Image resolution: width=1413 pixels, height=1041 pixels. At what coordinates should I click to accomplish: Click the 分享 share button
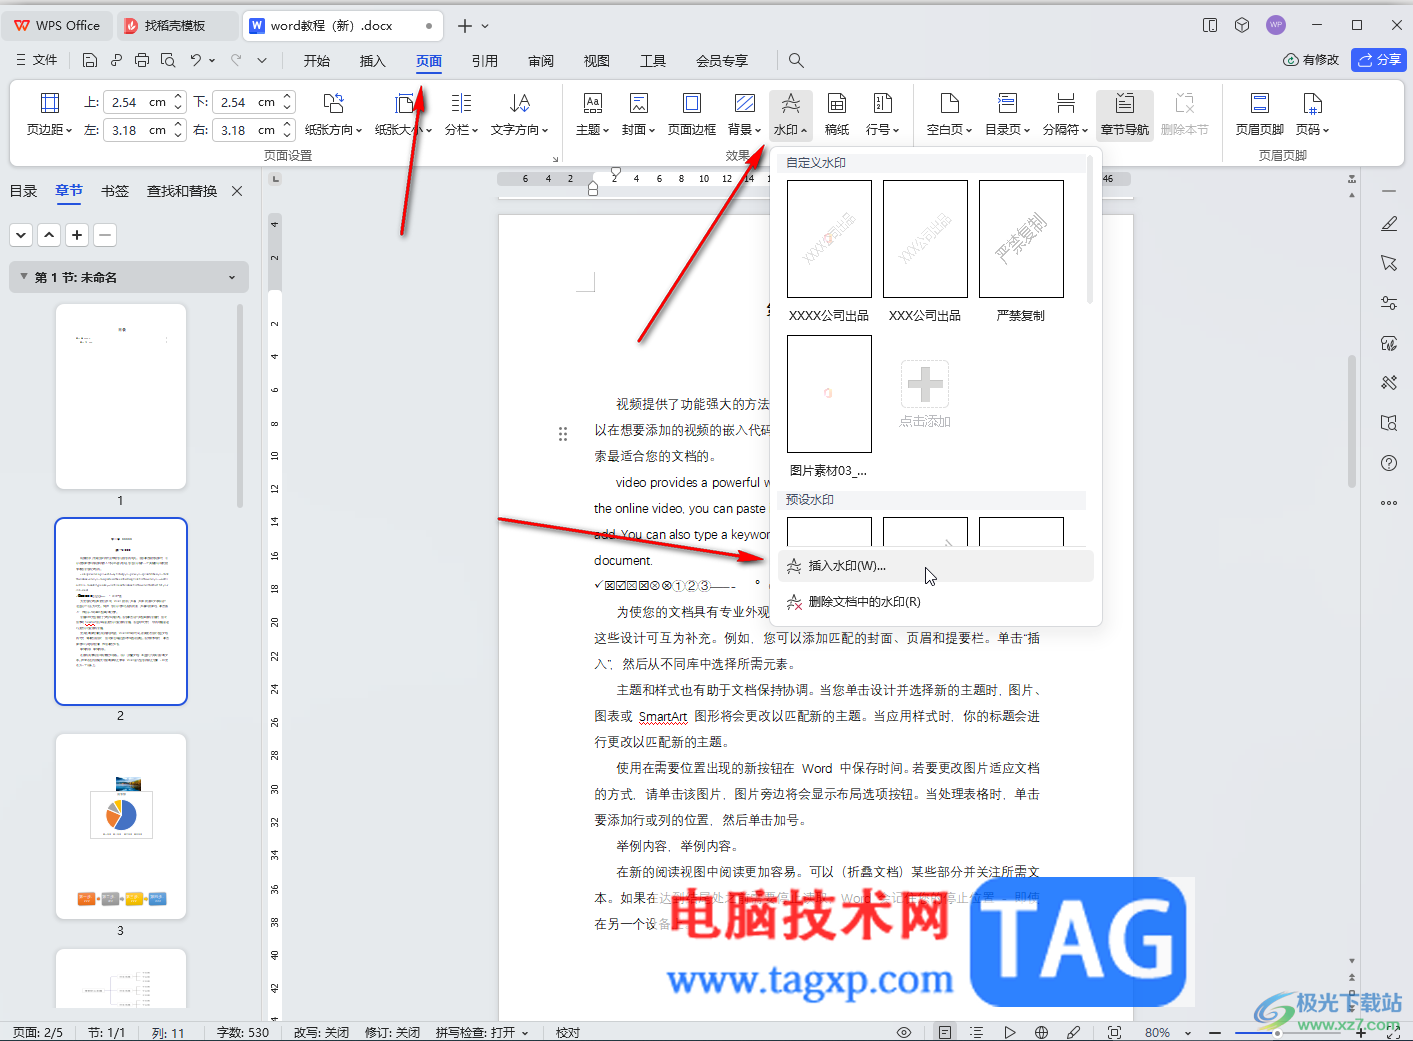coord(1379,60)
